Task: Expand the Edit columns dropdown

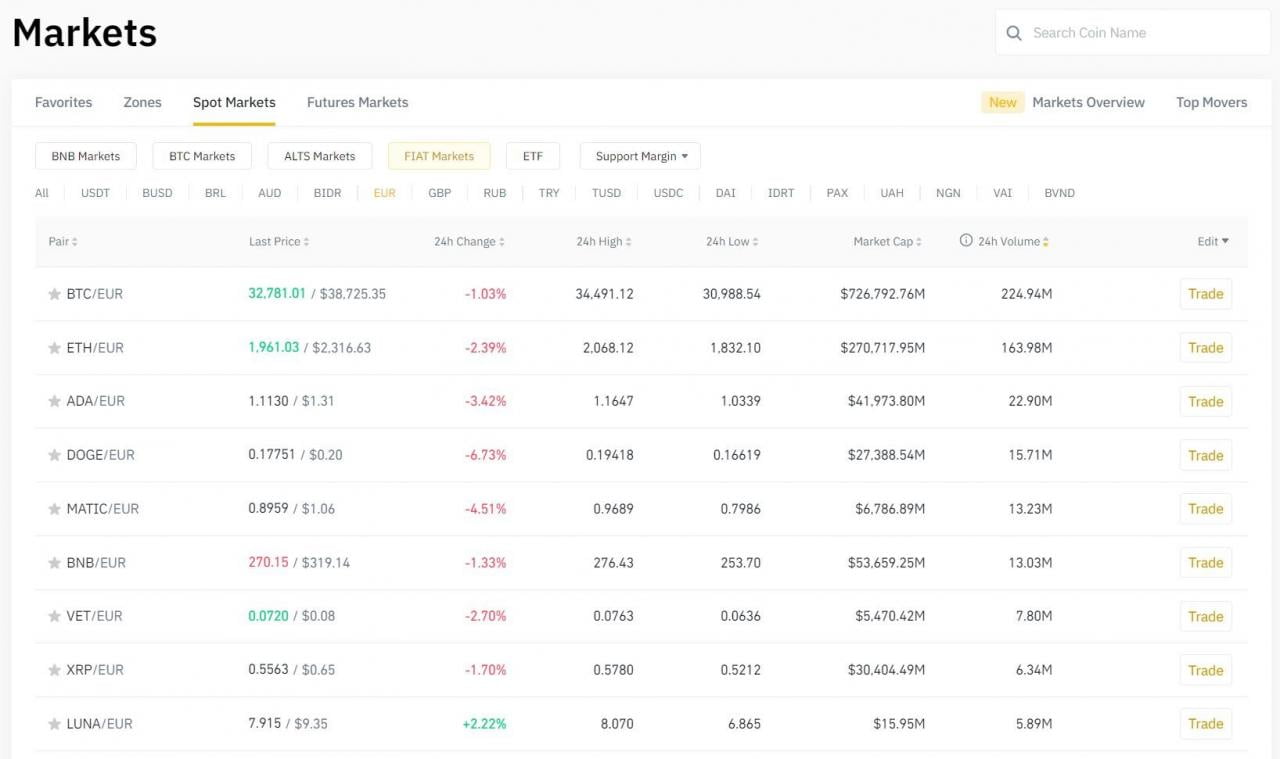Action: click(1213, 241)
